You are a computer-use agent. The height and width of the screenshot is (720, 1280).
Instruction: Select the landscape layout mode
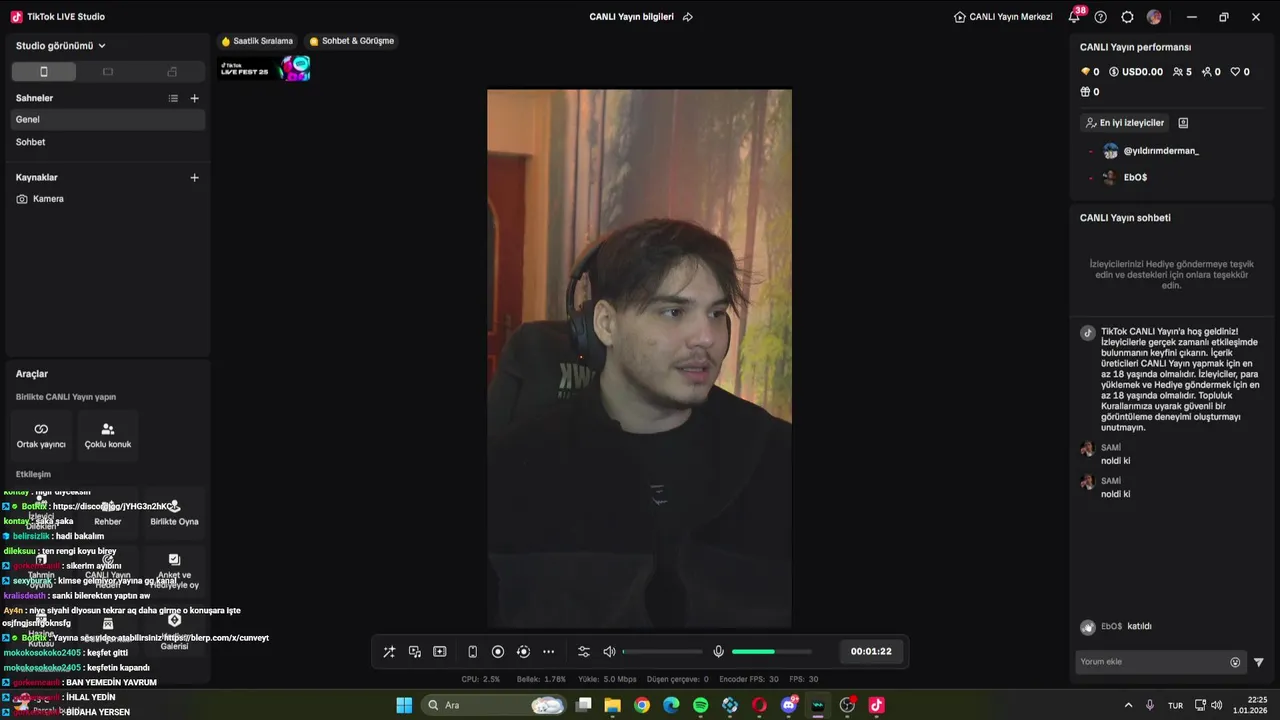[x=108, y=72]
